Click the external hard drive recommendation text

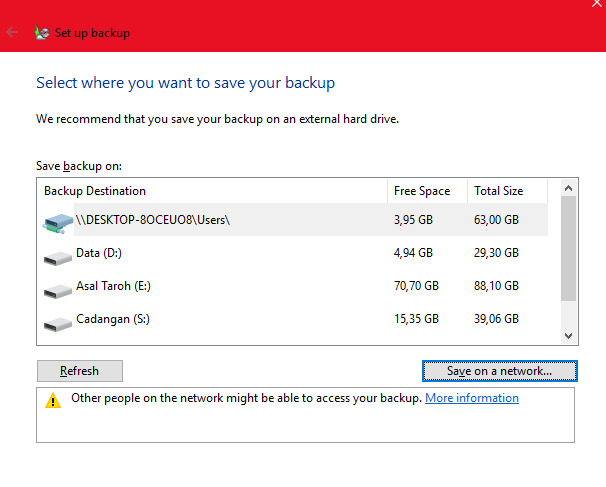pos(217,119)
